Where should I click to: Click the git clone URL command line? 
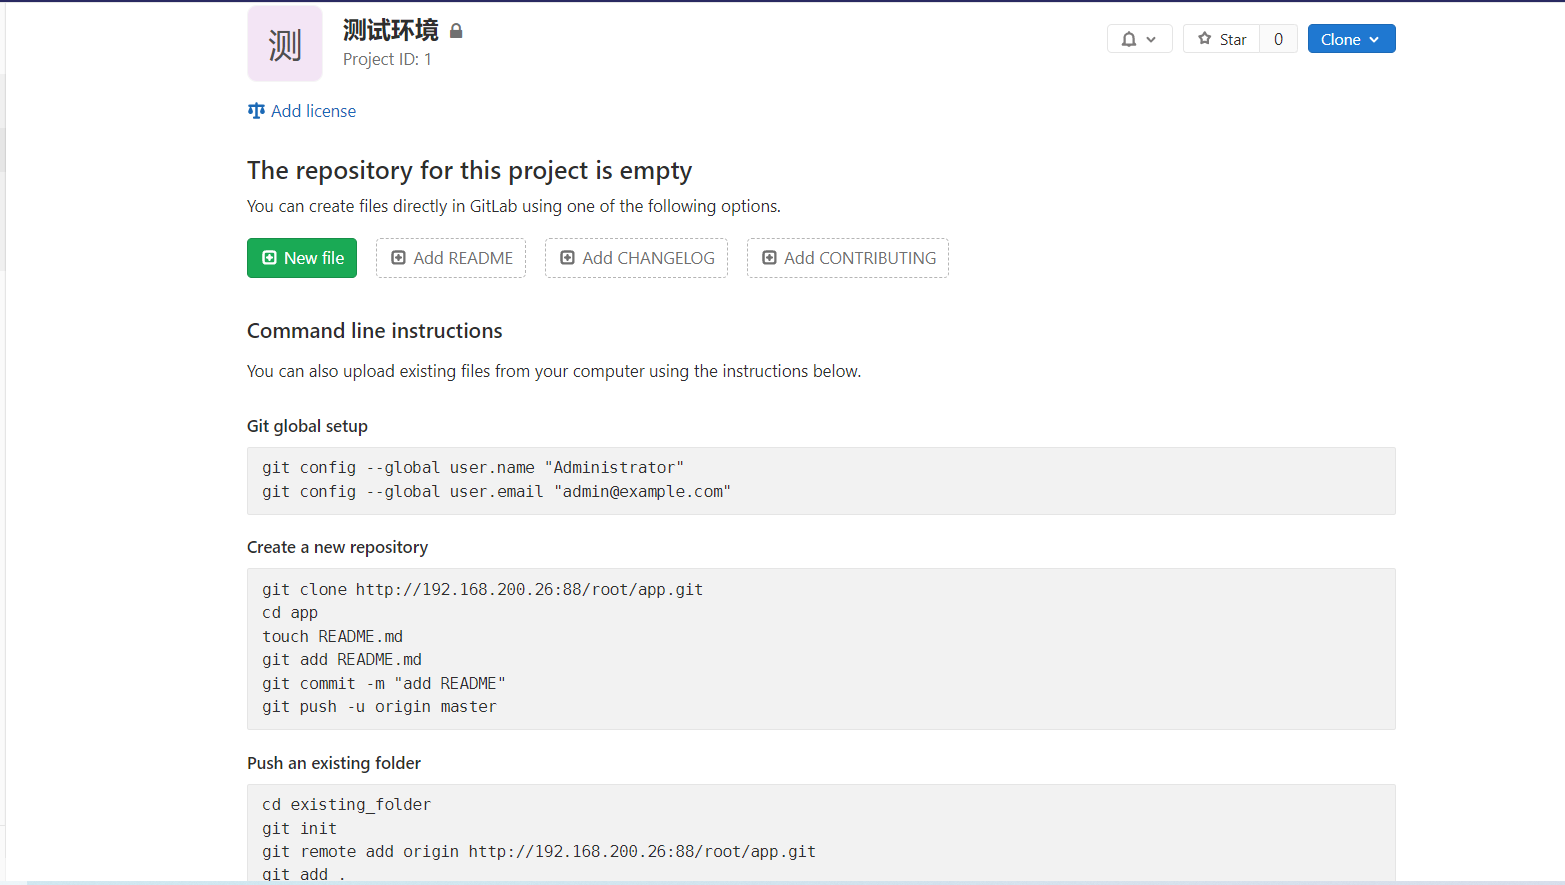482,590
